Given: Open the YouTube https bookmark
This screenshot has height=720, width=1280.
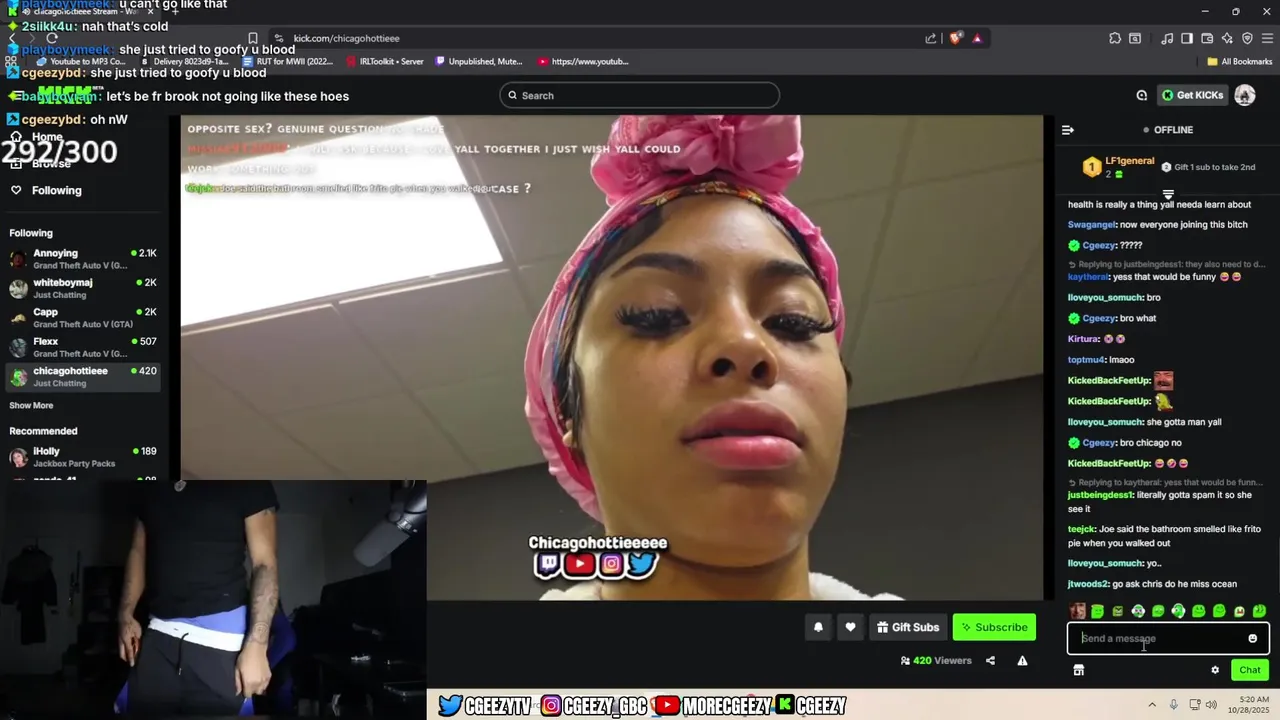Looking at the screenshot, I should tap(583, 61).
